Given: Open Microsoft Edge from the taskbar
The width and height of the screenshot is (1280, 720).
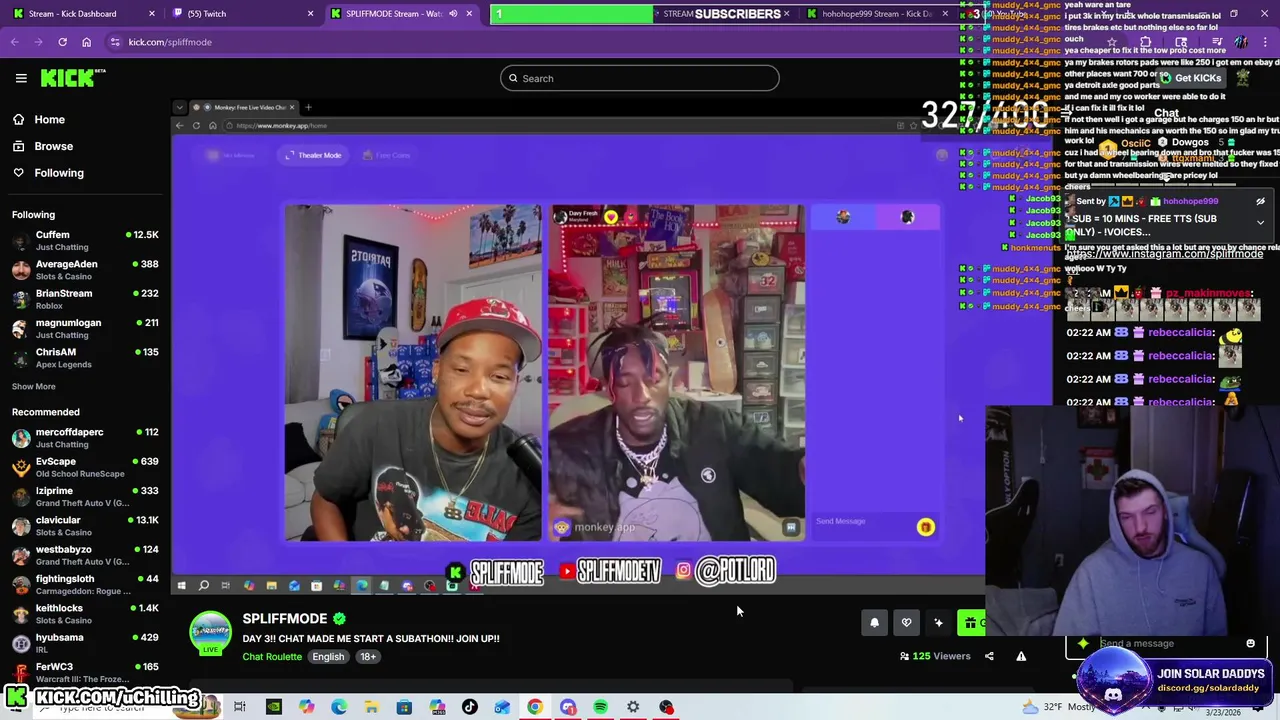Looking at the screenshot, I should click(x=339, y=707).
